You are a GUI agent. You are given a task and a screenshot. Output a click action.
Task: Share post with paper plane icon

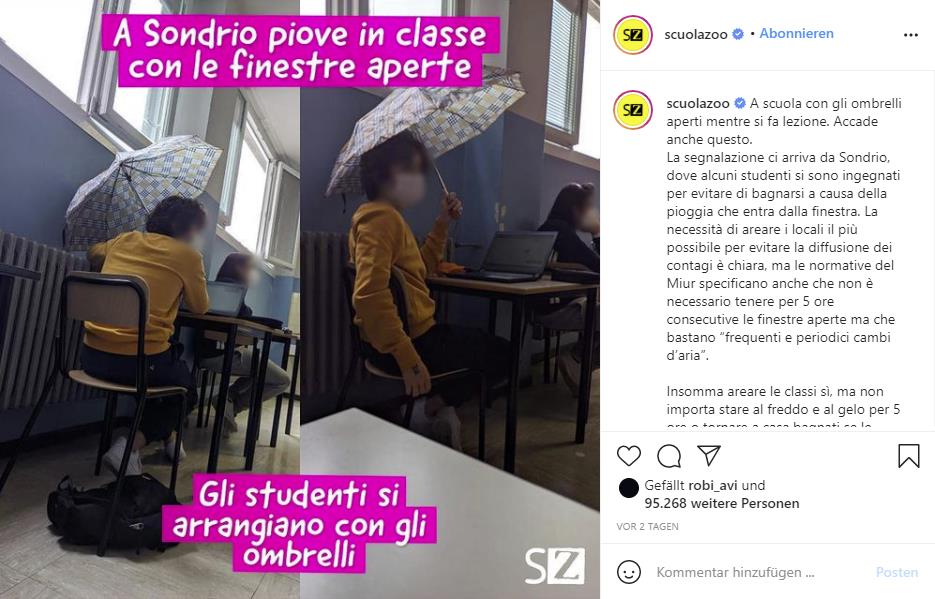(x=709, y=455)
